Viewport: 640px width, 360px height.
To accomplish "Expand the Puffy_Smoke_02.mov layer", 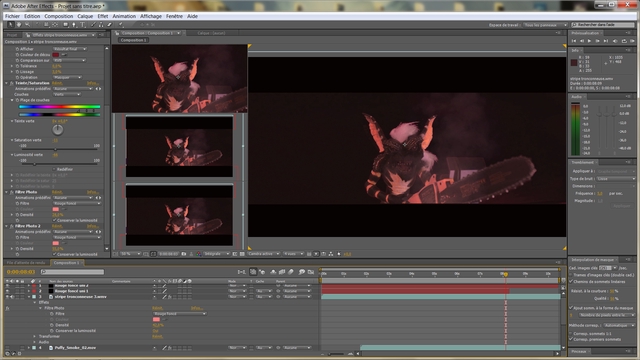I will click(x=29, y=348).
